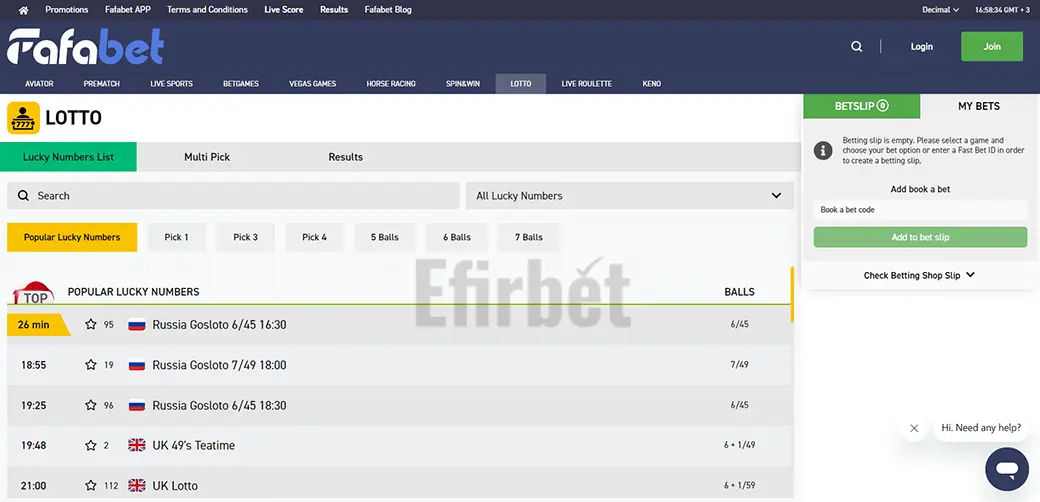Switch to the Results tab in Lotto
This screenshot has width=1040, height=502.
pyautogui.click(x=346, y=157)
